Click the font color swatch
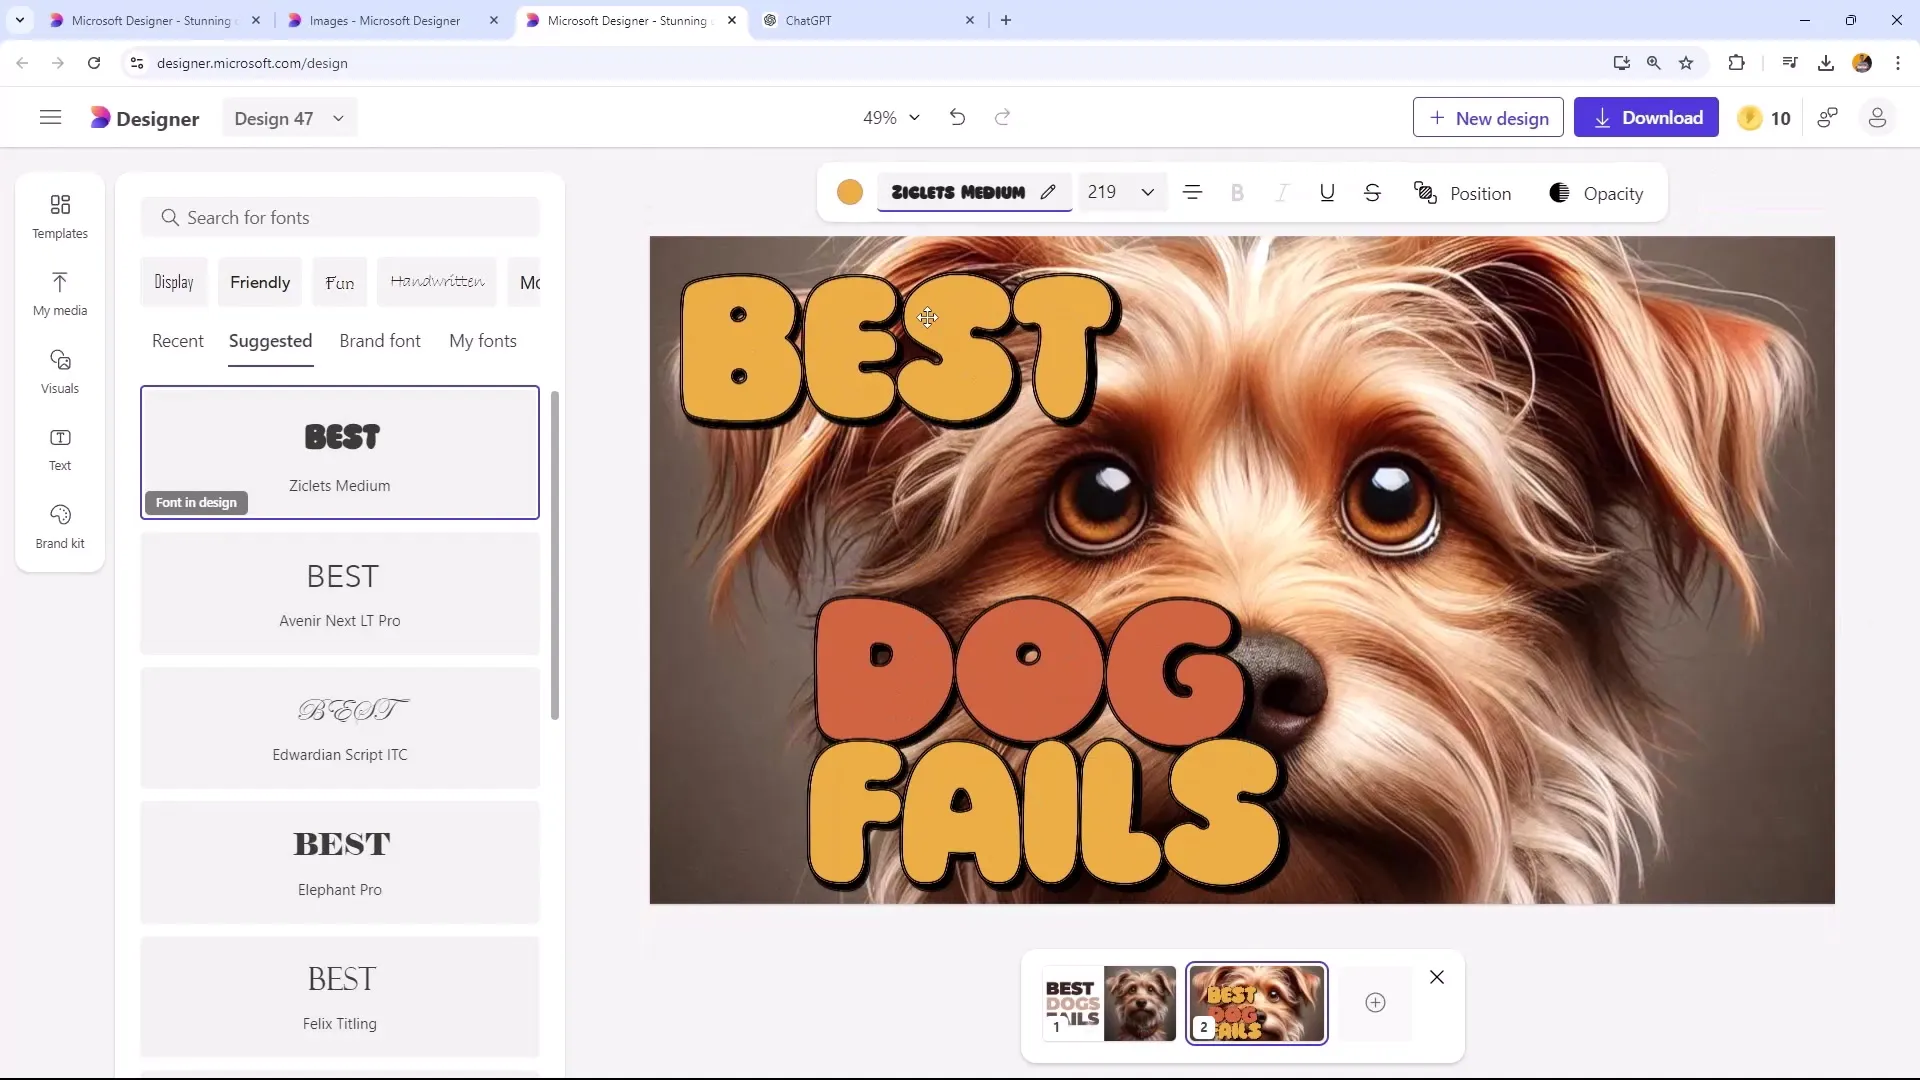1920x1080 pixels. [851, 194]
